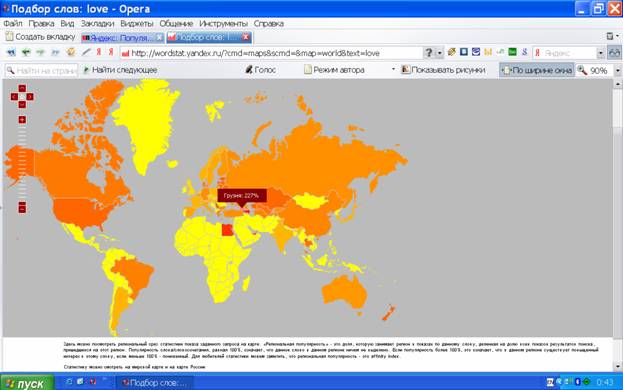Zoom out the map with minus button
Screen dimensions: 623x390
click(x=22, y=208)
